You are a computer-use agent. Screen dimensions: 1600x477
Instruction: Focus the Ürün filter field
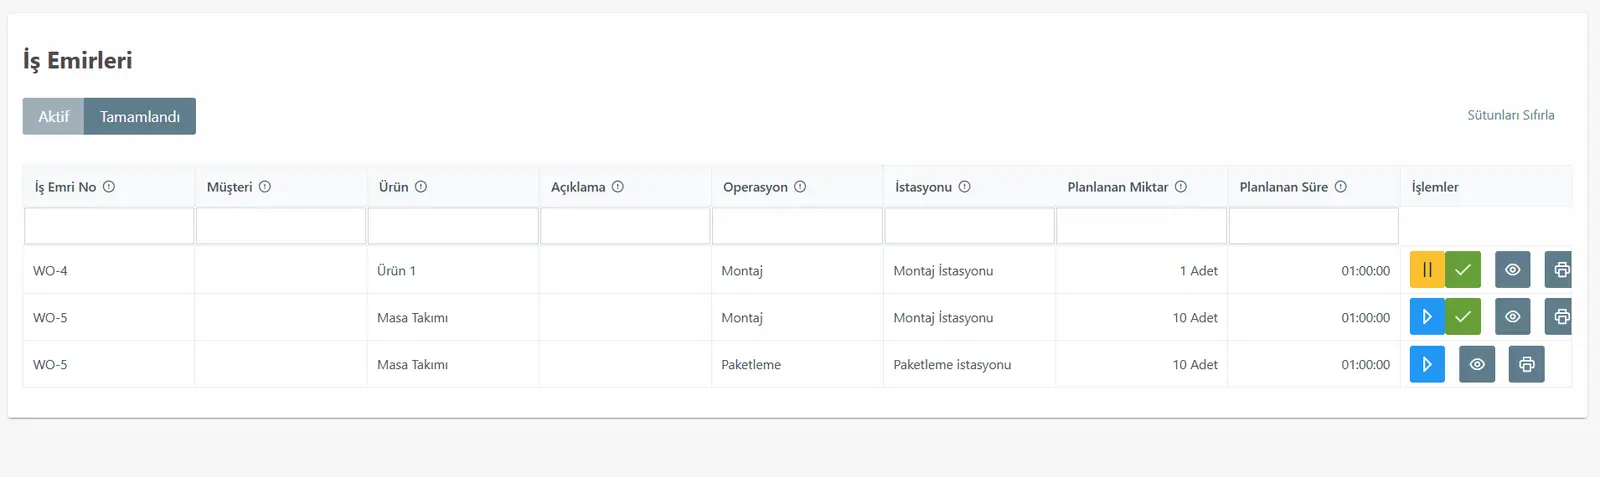click(453, 226)
